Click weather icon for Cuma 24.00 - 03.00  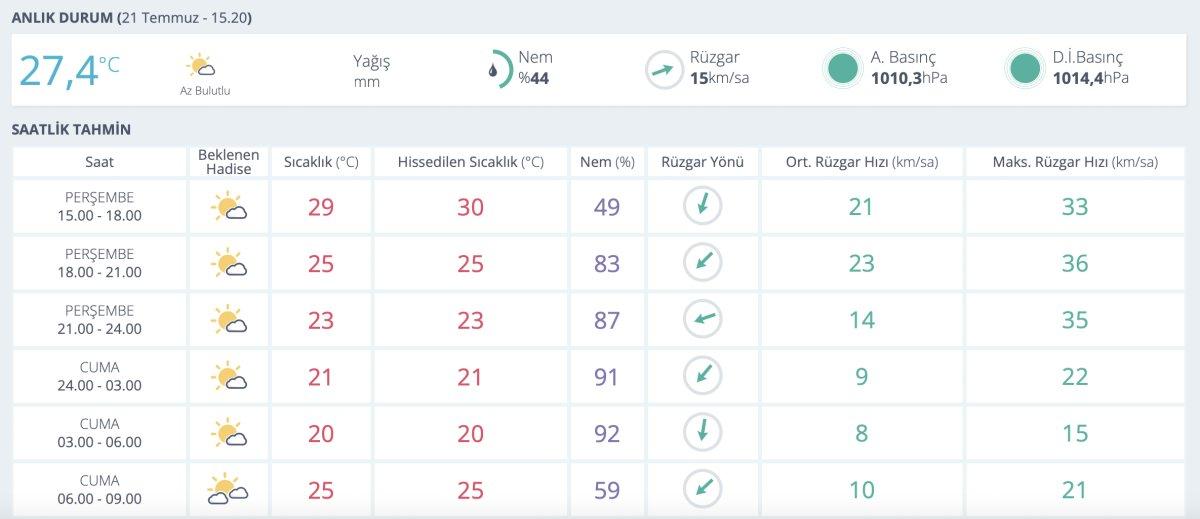tap(229, 376)
